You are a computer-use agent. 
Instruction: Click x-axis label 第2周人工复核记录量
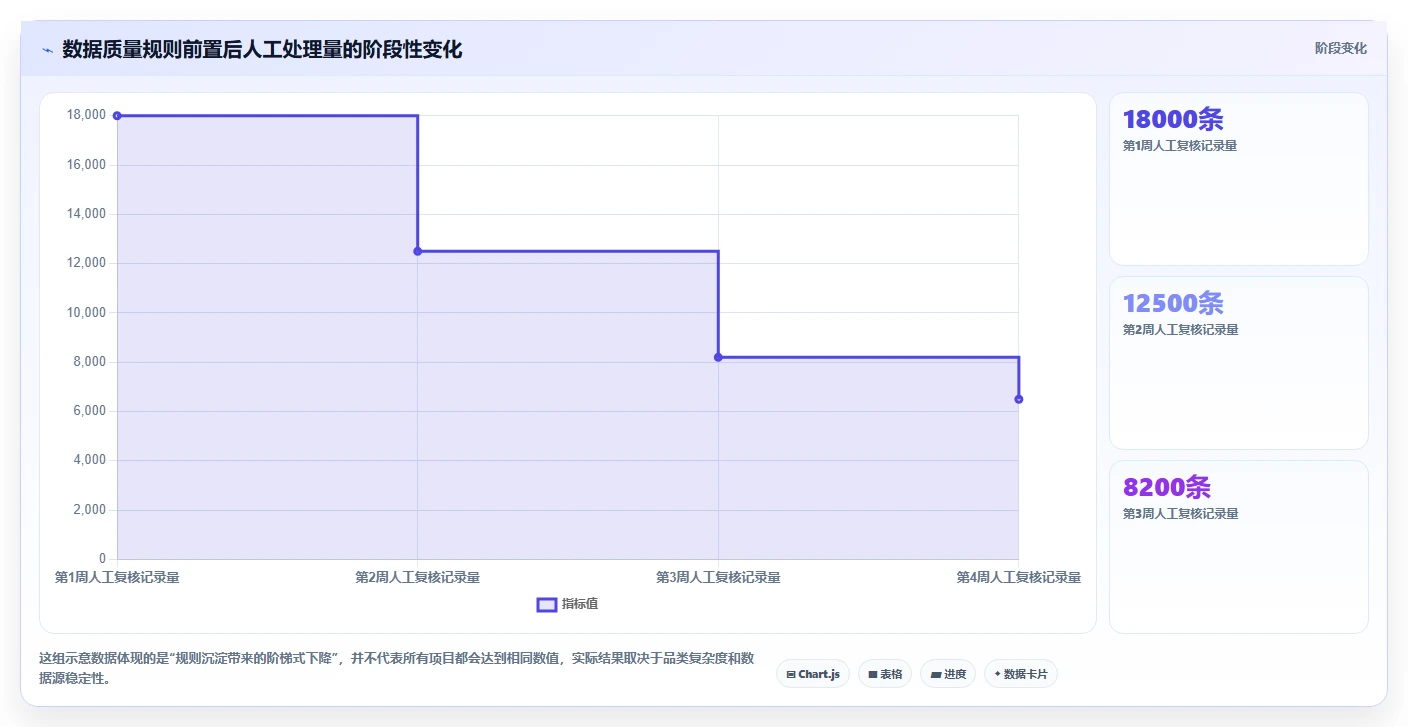coord(418,577)
